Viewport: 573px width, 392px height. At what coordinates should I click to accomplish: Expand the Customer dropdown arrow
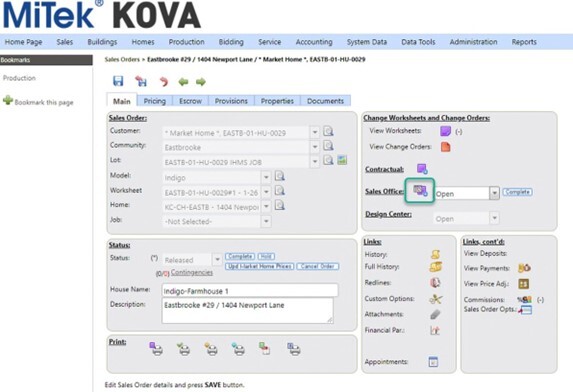[315, 132]
